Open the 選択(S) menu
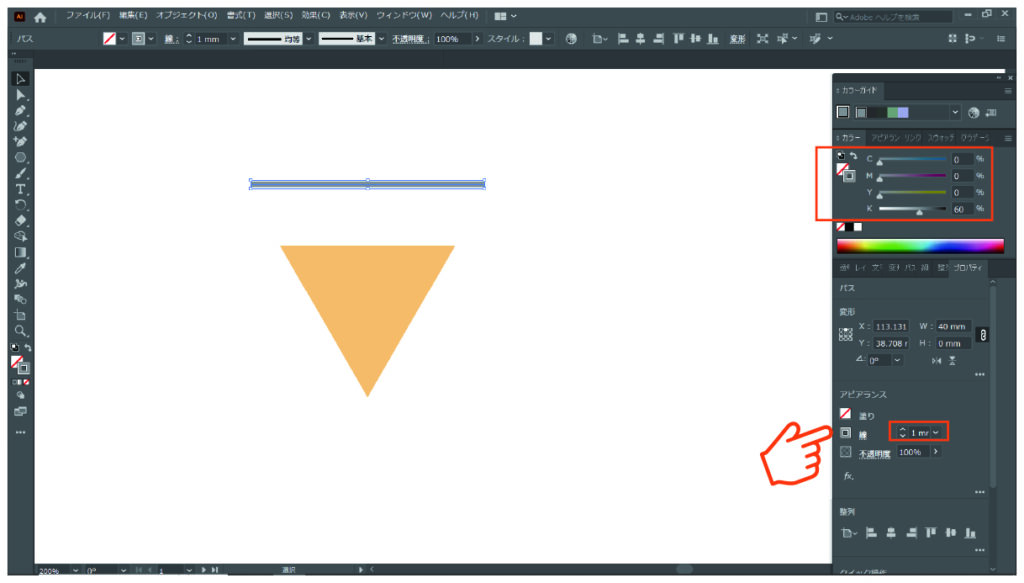 (278, 16)
